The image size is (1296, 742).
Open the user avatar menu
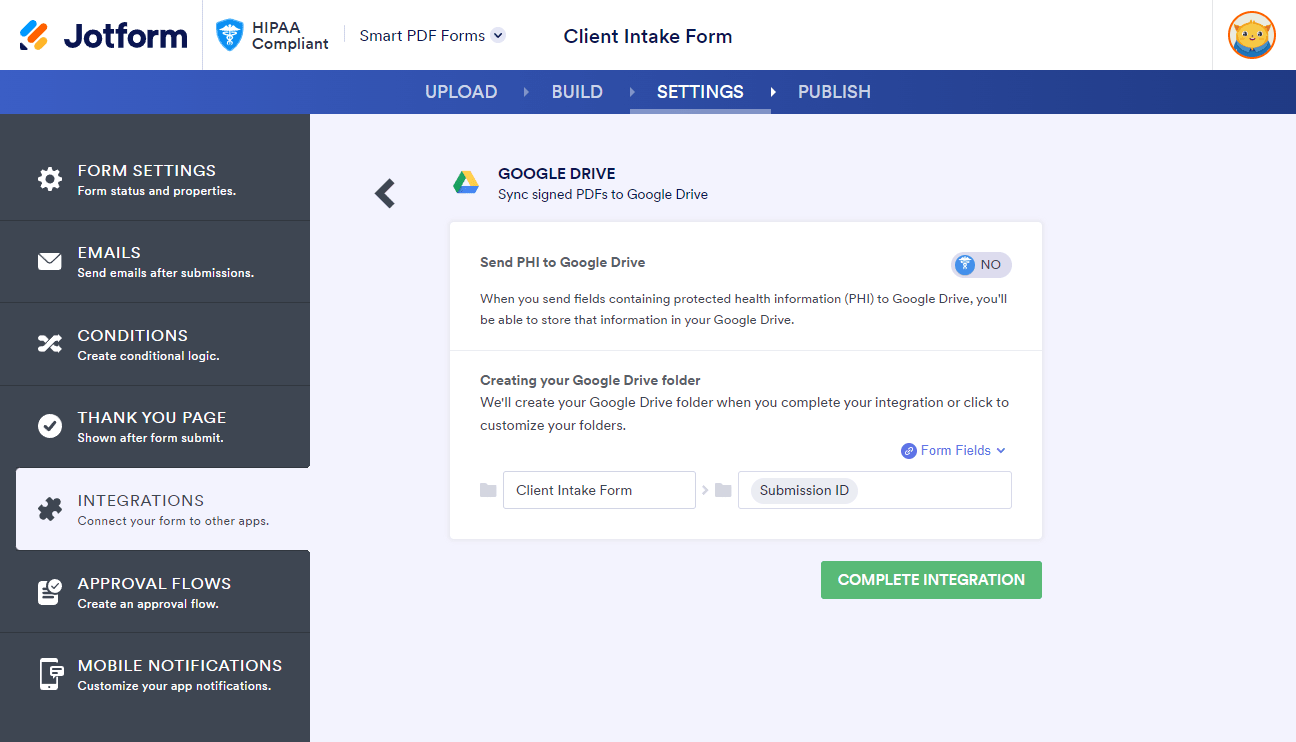click(1251, 36)
